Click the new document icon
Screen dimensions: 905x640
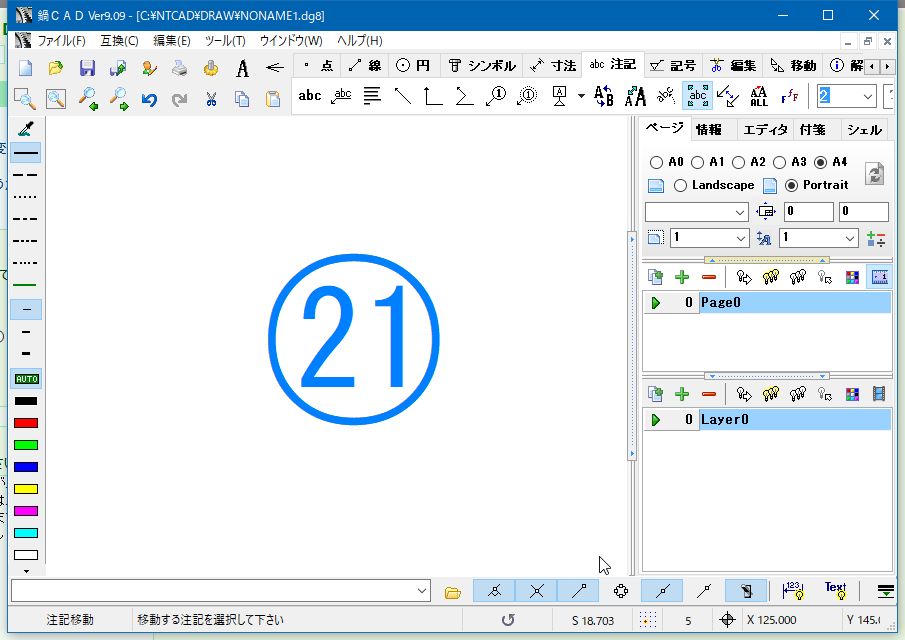(x=25, y=68)
